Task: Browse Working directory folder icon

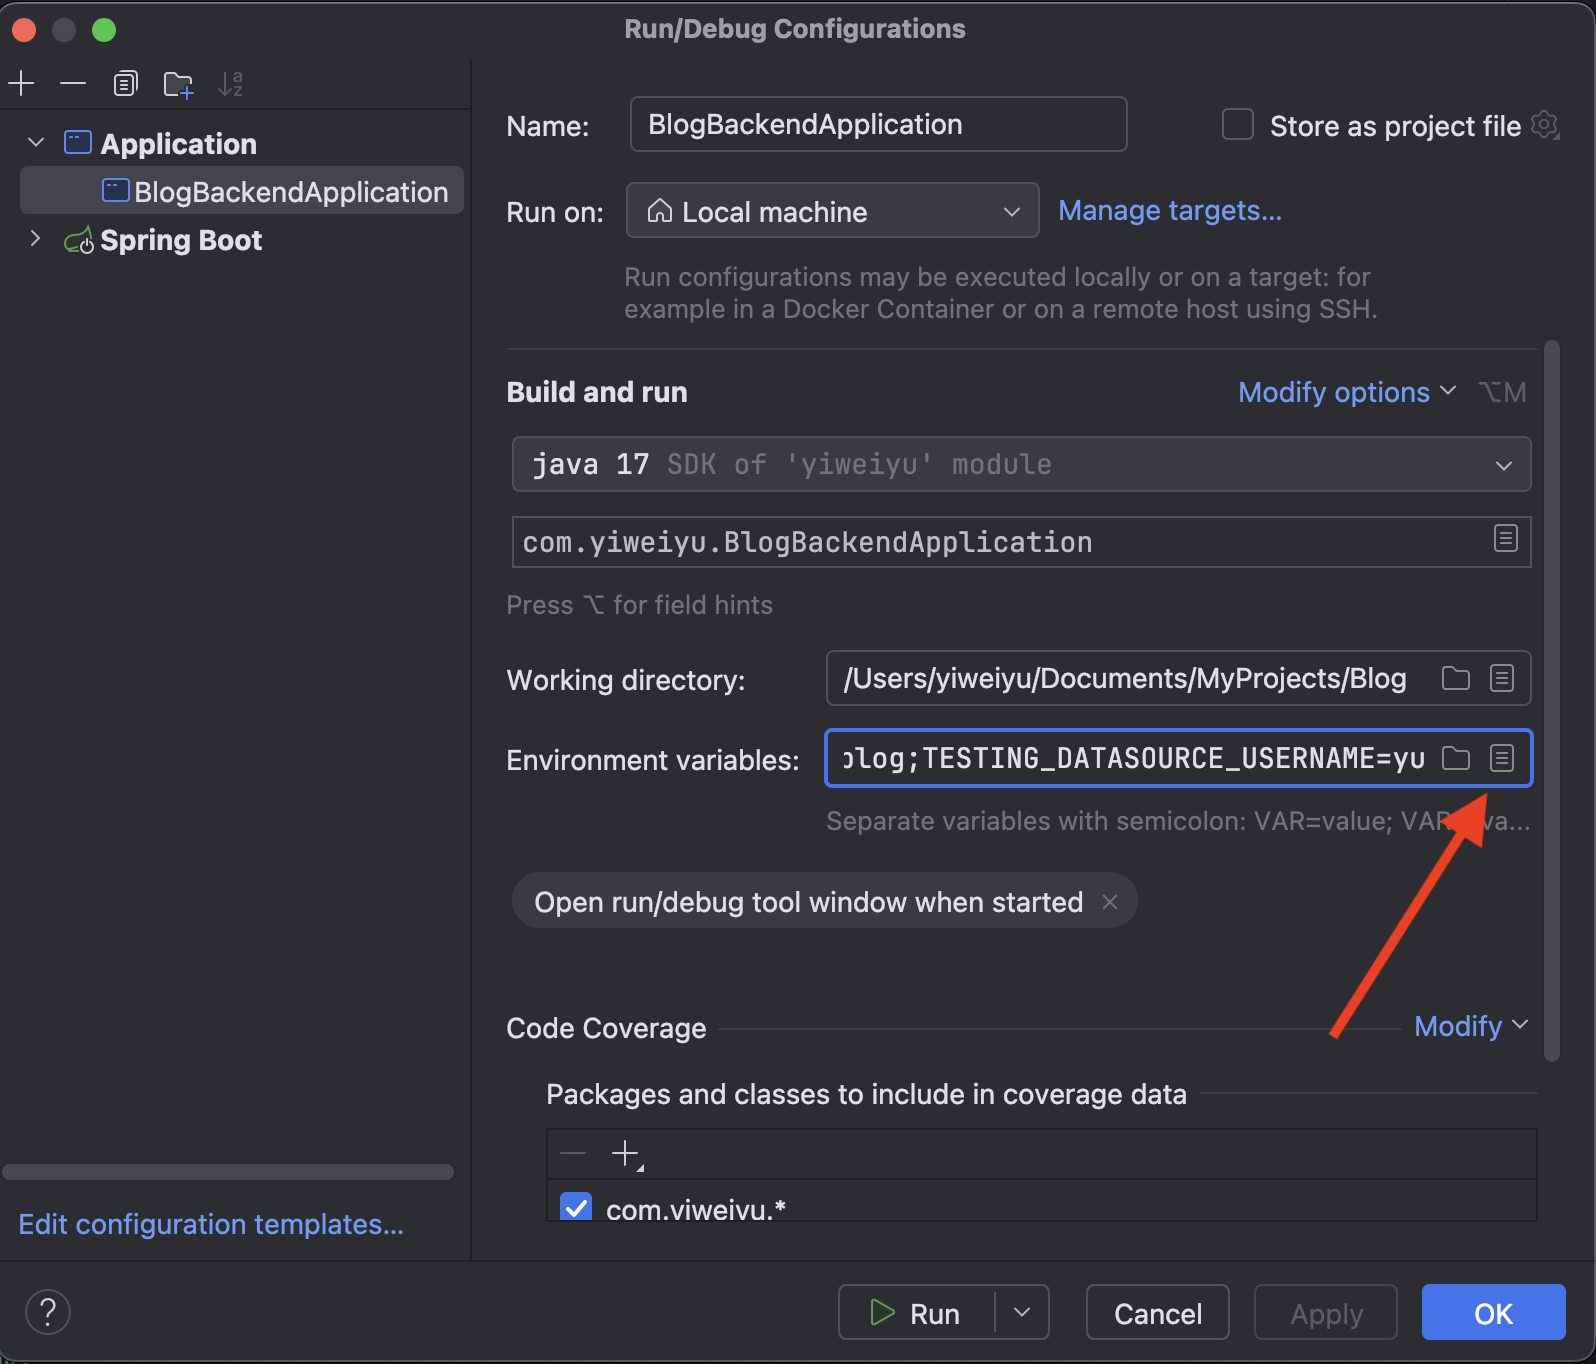Action: [x=1456, y=679]
